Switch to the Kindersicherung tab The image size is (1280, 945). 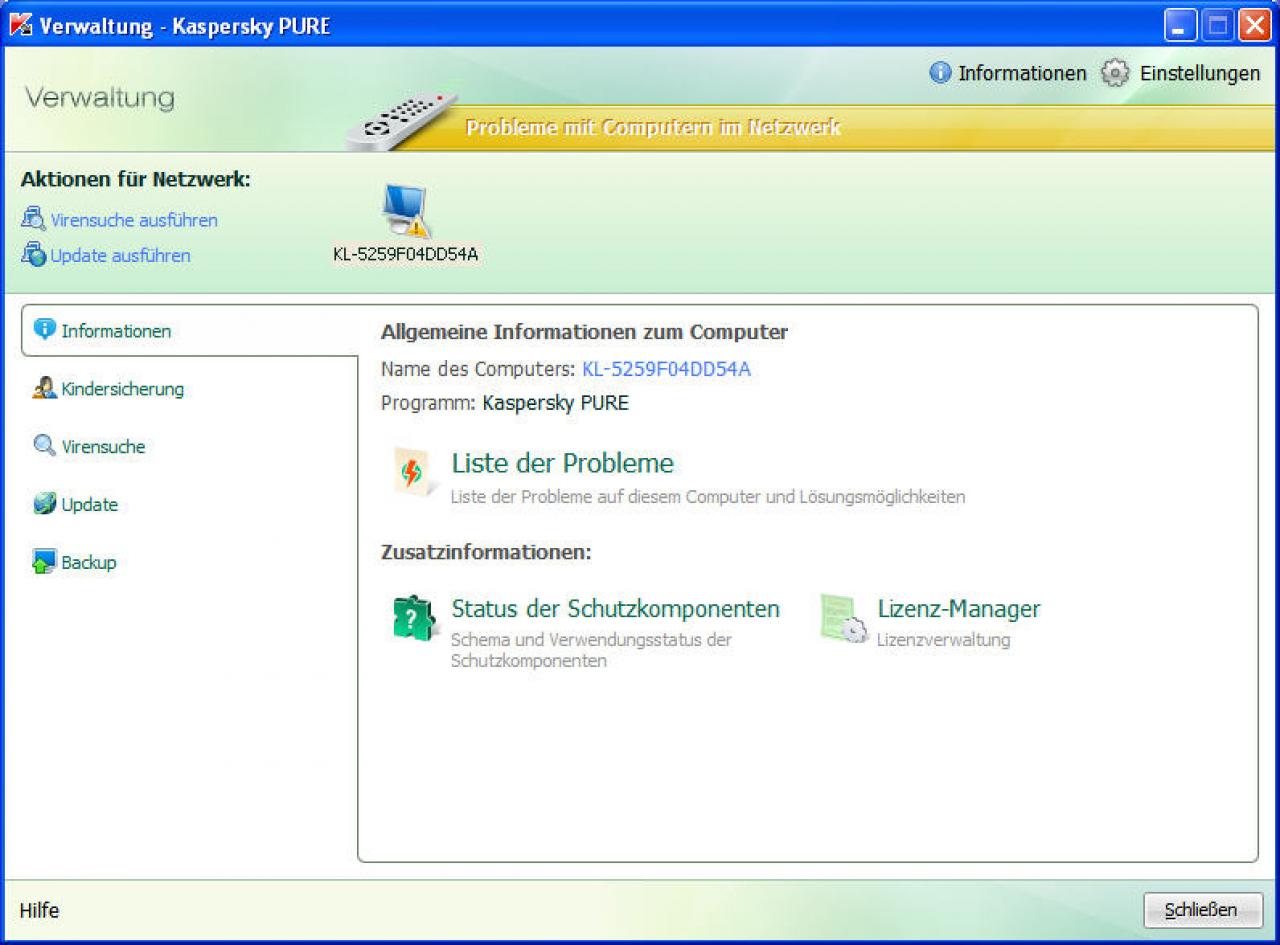(122, 389)
